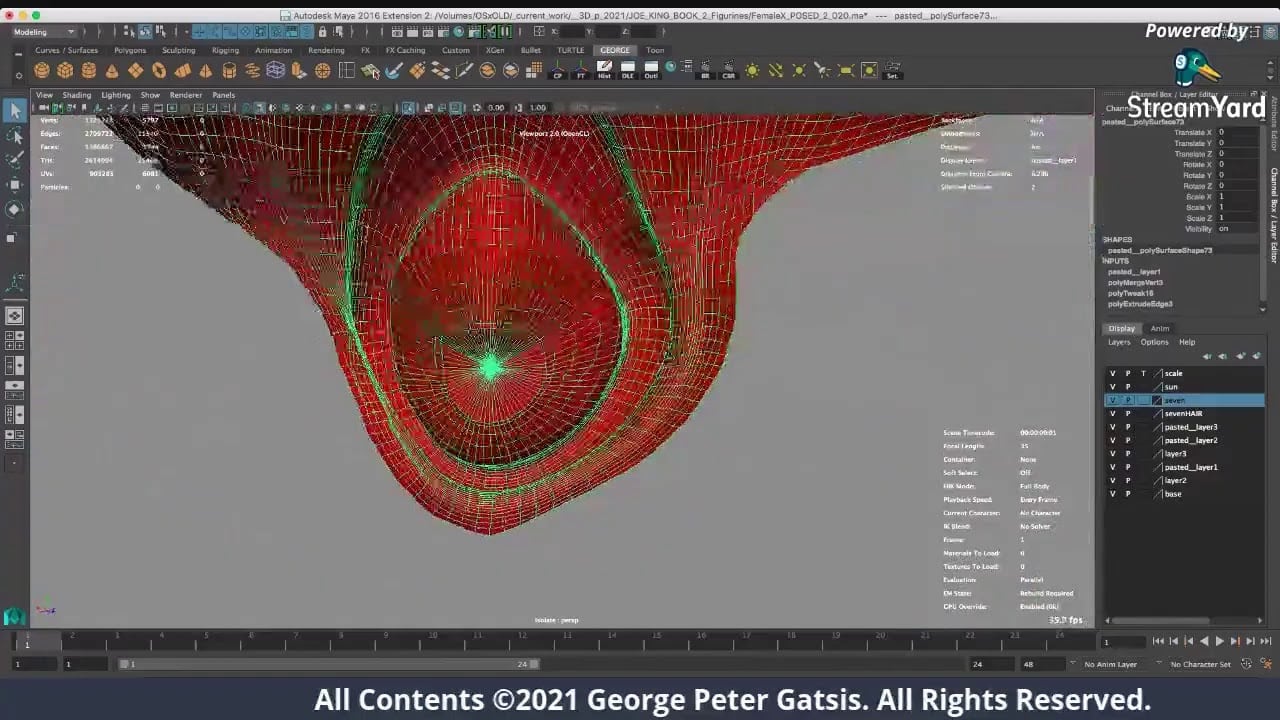Open the No Character Set dropdown
Viewport: 1280px width, 720px height.
pyautogui.click(x=1200, y=664)
